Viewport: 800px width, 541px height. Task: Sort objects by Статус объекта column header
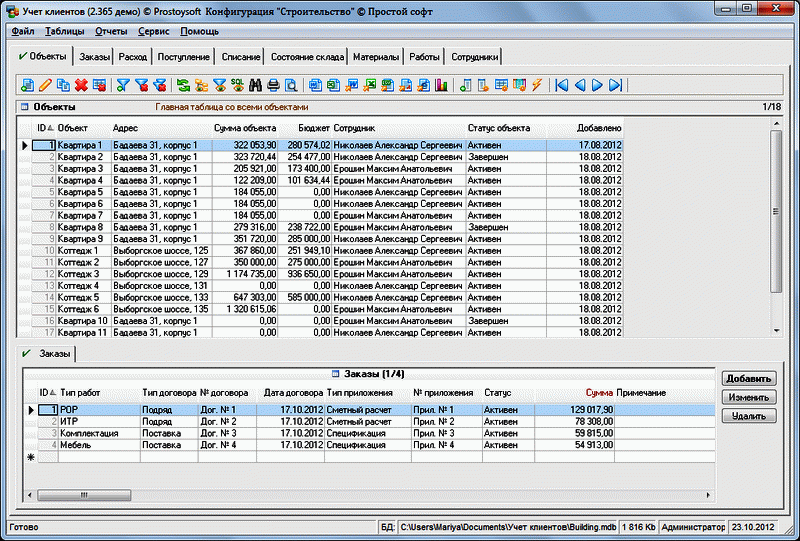pyautogui.click(x=499, y=128)
